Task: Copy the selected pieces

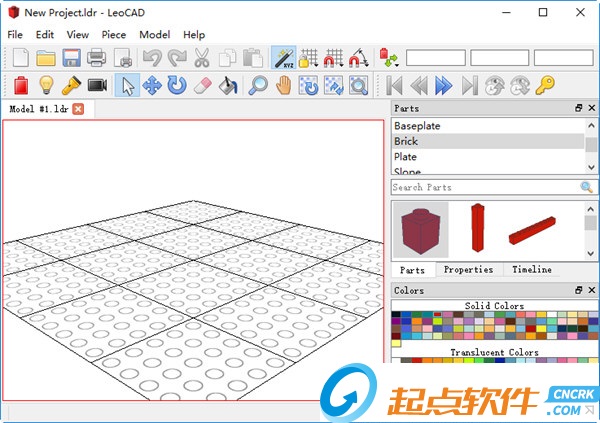Action: [228, 58]
